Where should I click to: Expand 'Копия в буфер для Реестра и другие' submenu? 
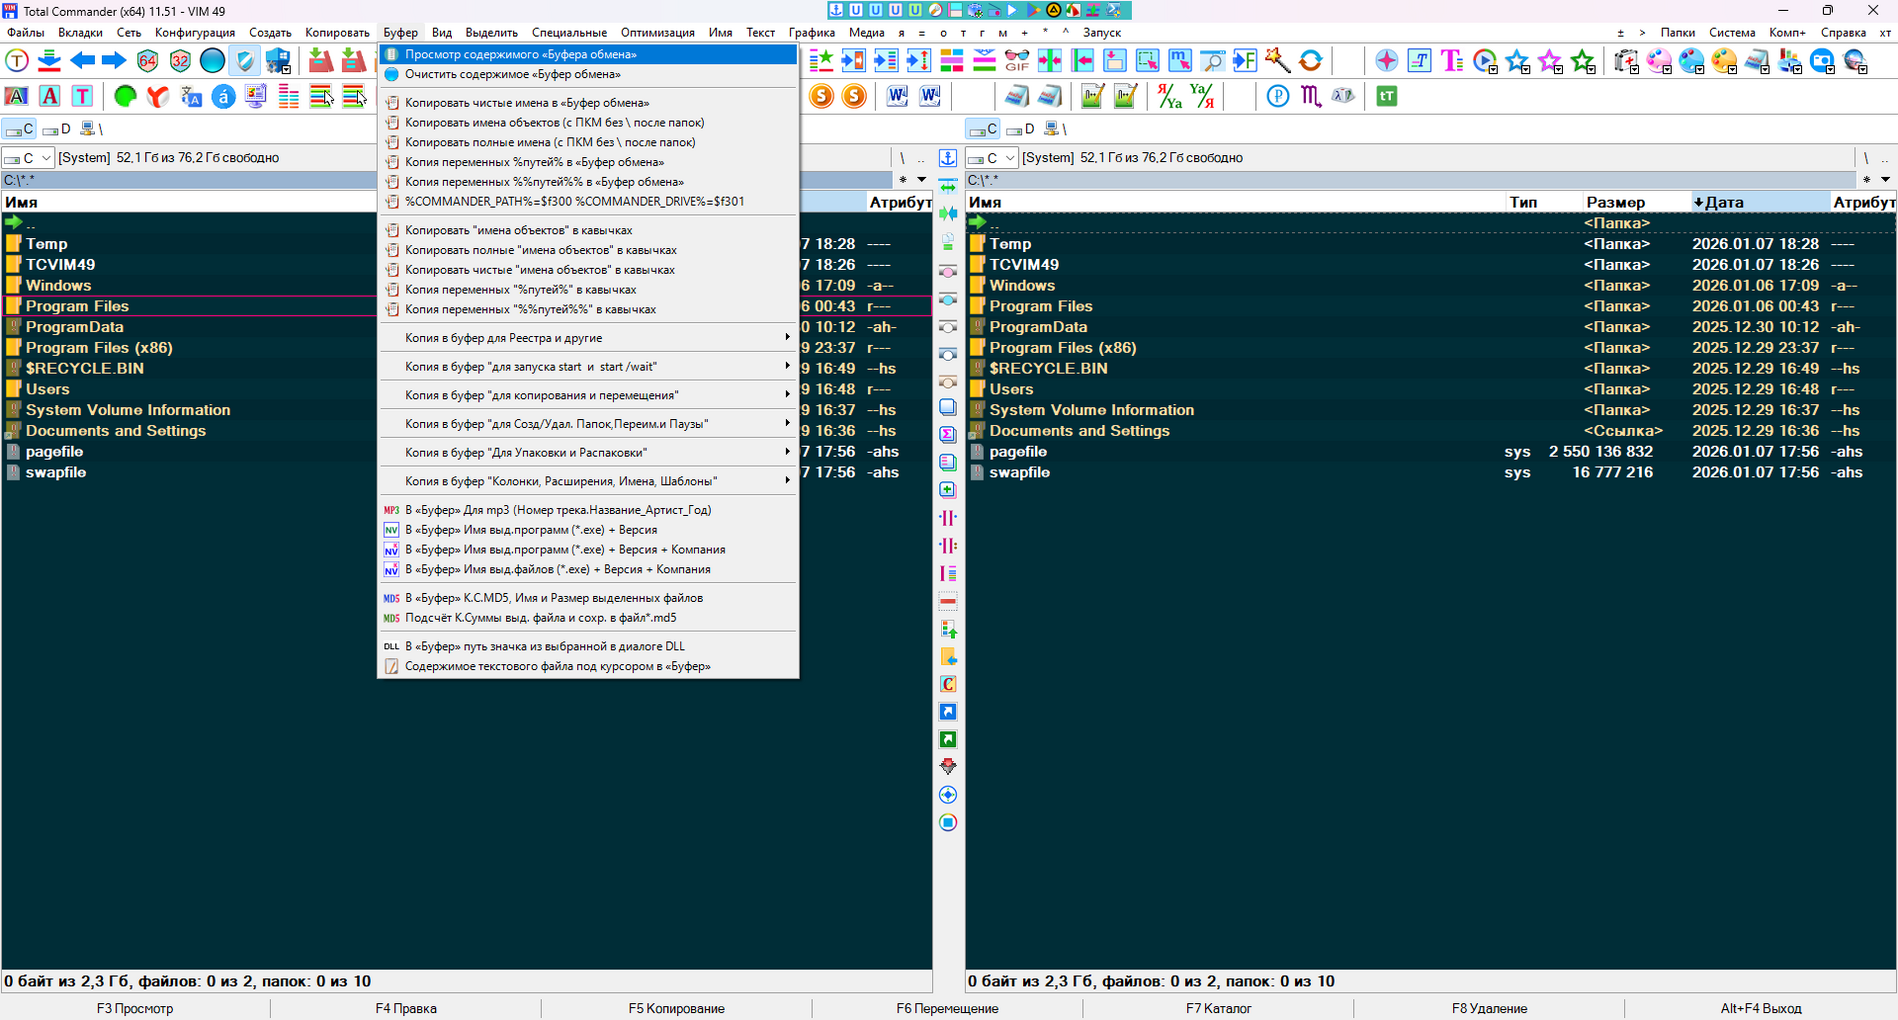[x=588, y=338]
